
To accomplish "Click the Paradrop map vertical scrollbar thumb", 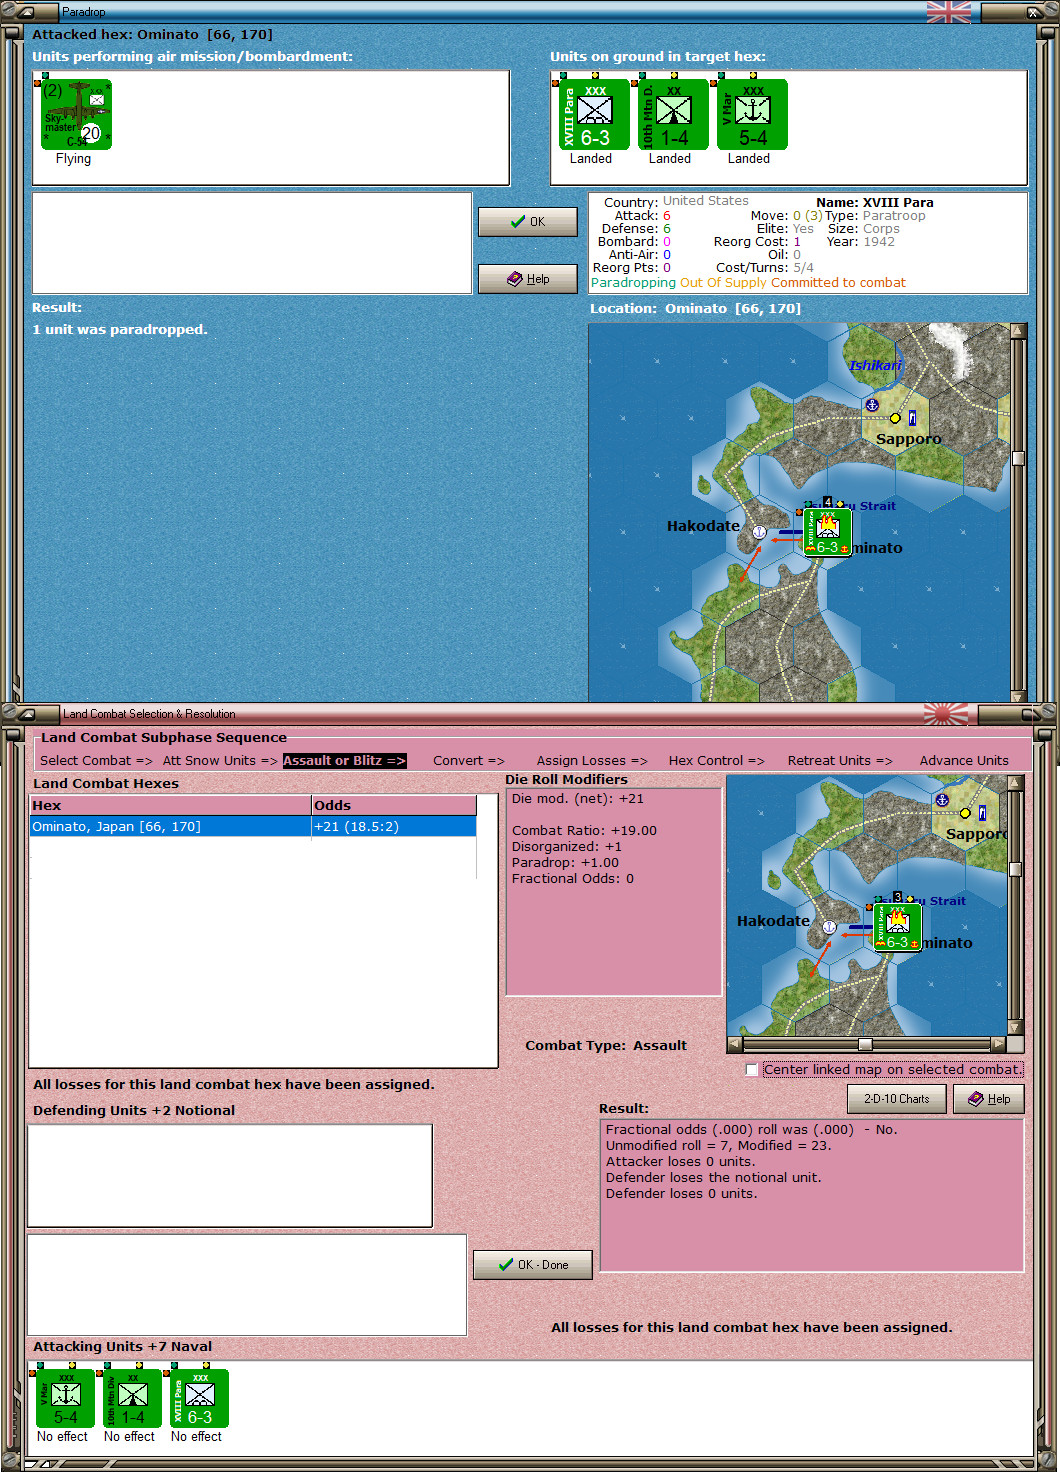I will 1018,458.
